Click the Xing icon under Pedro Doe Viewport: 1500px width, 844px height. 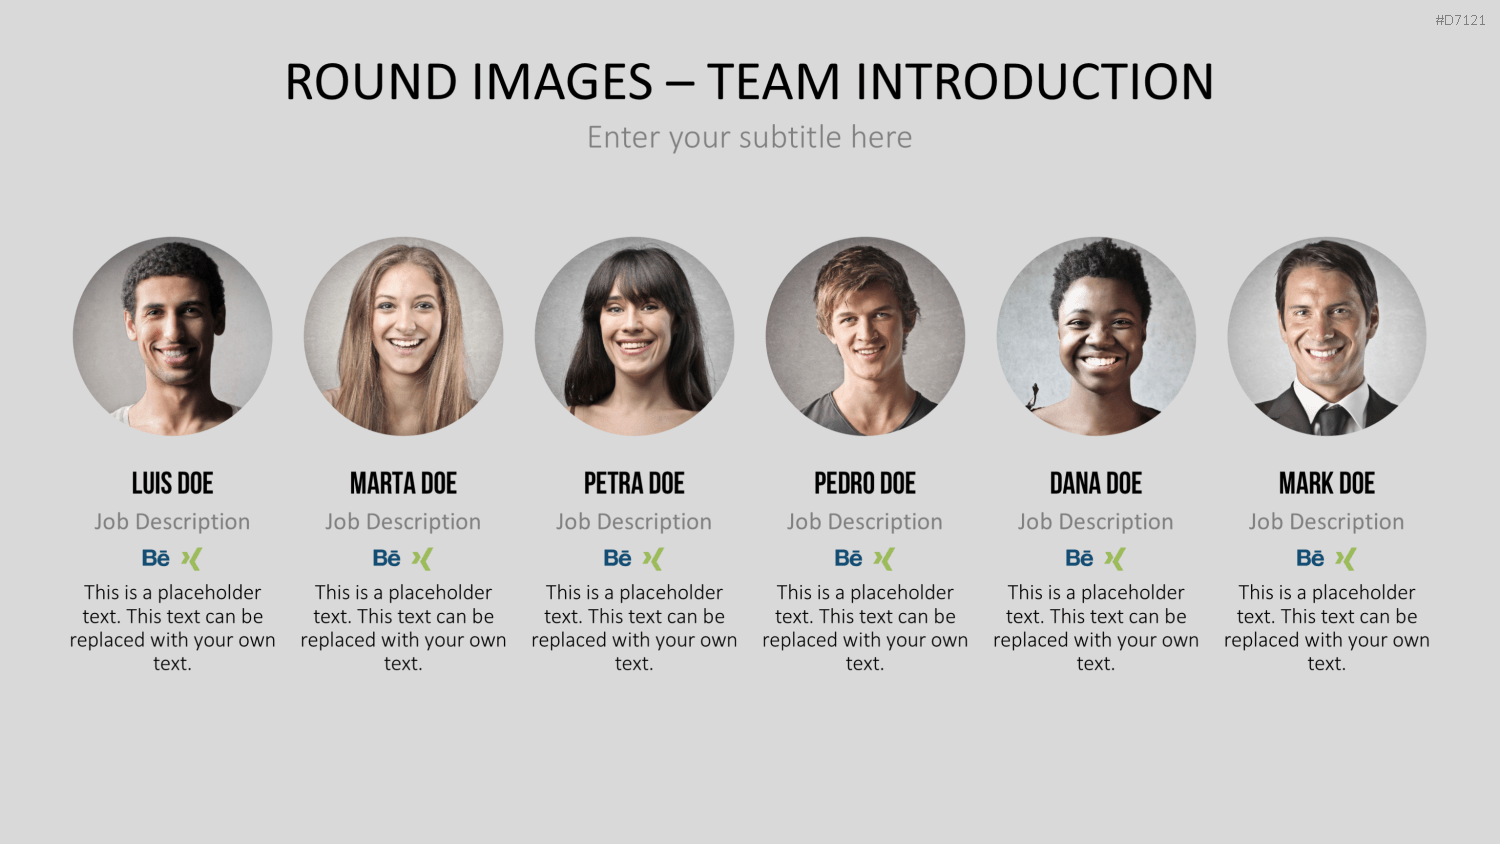click(x=884, y=558)
